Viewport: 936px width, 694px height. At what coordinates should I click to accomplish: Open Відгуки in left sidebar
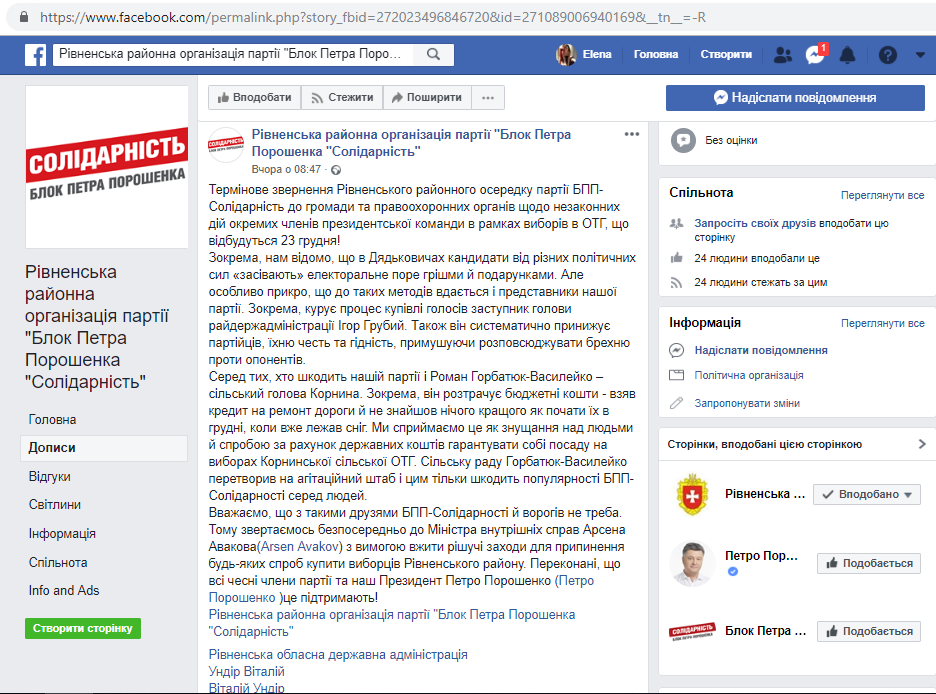(x=50, y=477)
